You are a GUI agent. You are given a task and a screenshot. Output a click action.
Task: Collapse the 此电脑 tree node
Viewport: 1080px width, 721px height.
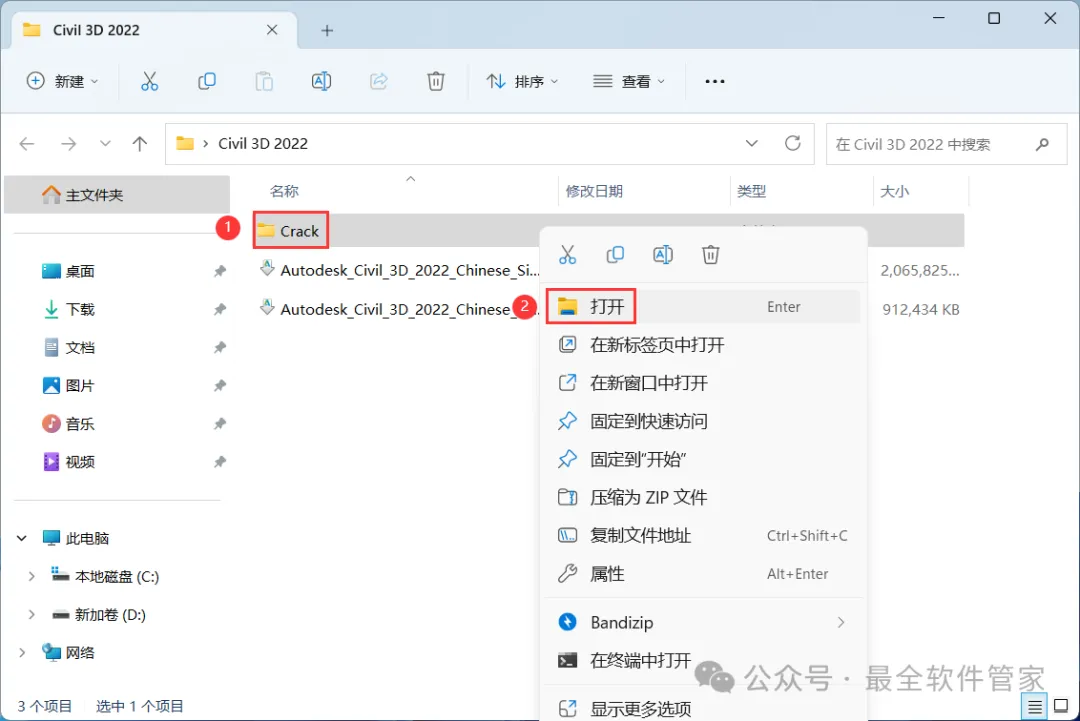[x=22, y=539]
